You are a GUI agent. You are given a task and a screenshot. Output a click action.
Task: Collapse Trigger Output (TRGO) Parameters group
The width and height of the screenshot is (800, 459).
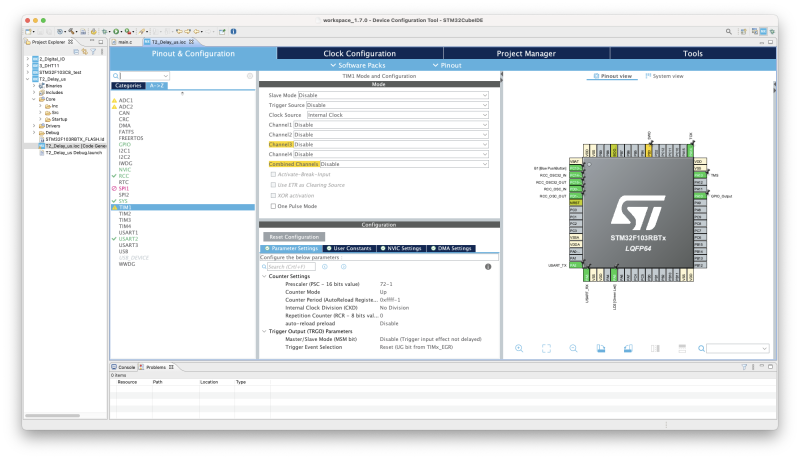(x=264, y=332)
